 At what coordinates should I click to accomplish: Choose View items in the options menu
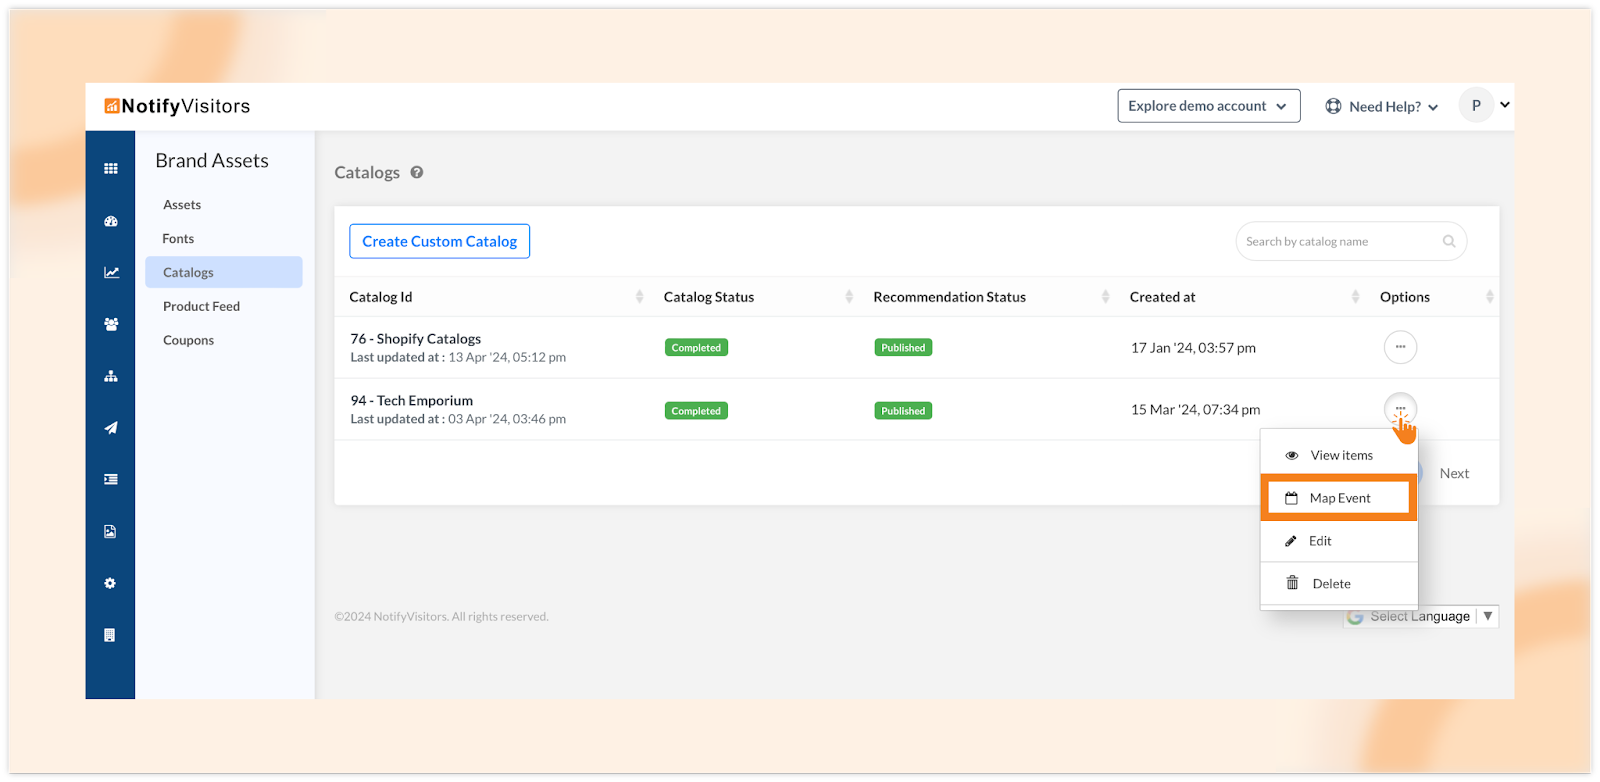1339,455
